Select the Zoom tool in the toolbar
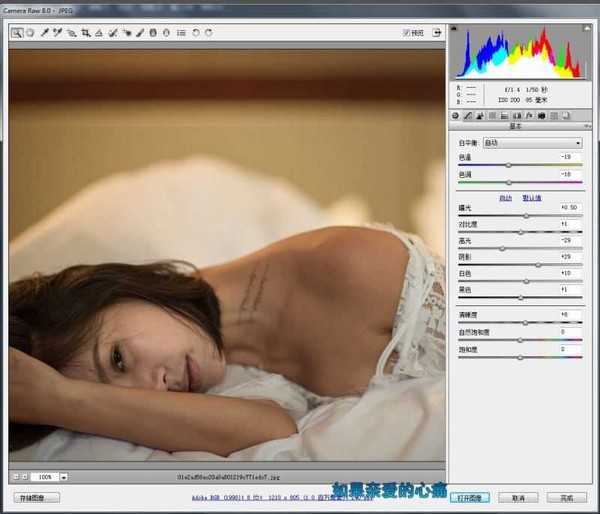600x514 pixels. [x=17, y=33]
